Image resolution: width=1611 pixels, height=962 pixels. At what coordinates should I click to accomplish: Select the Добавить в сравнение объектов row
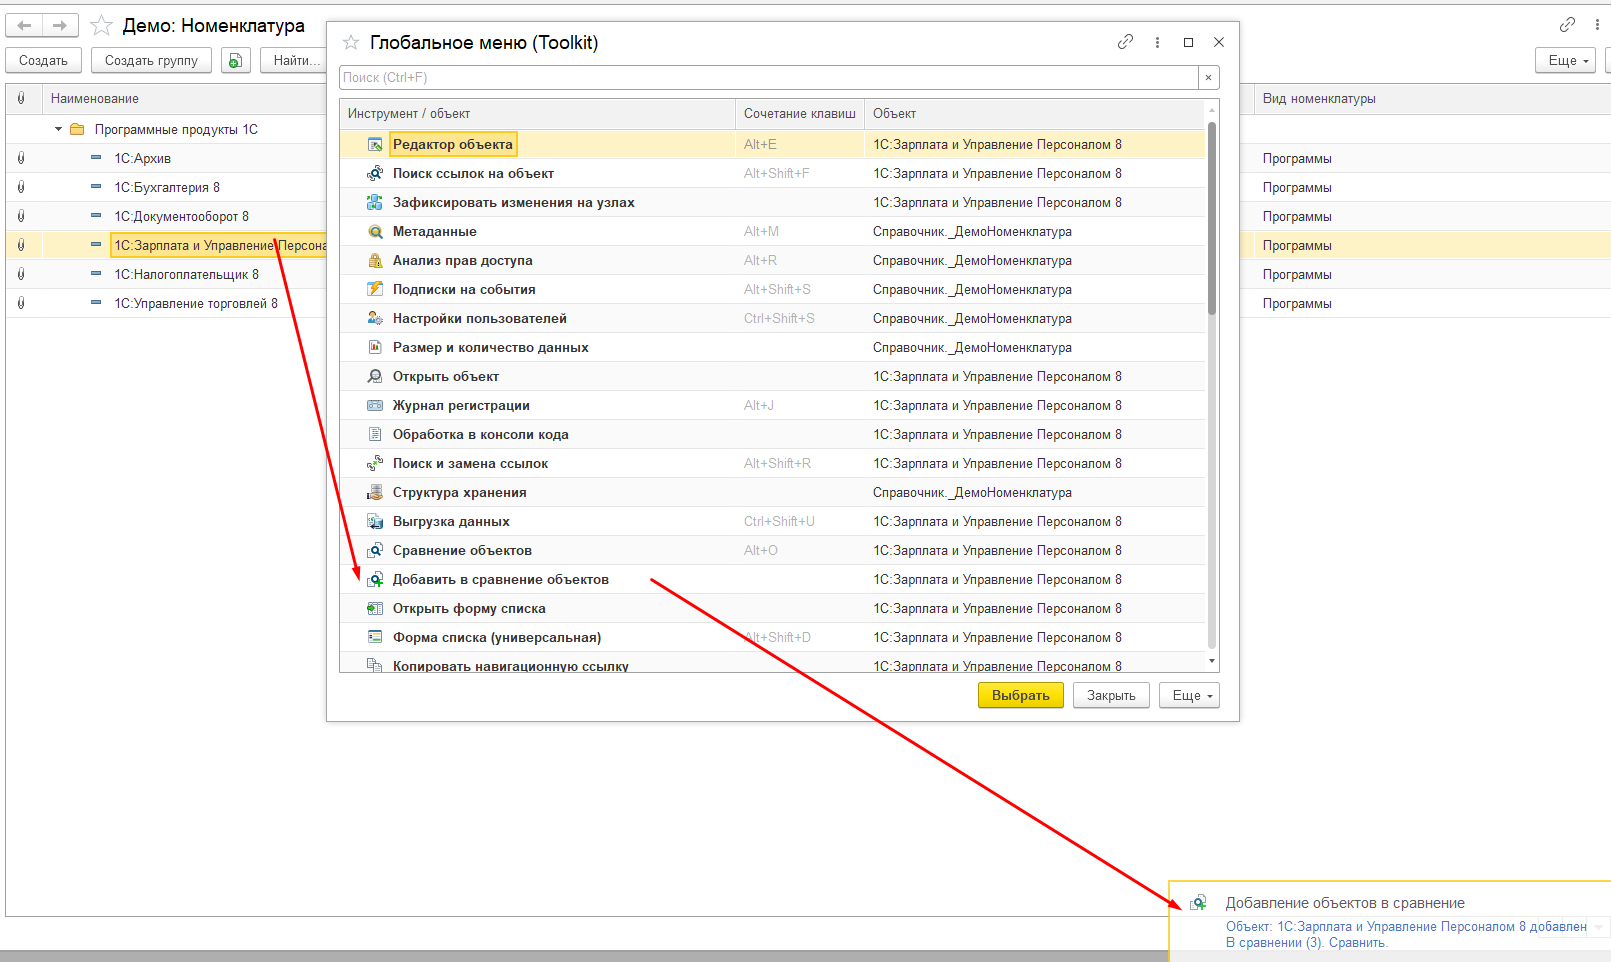(x=772, y=580)
